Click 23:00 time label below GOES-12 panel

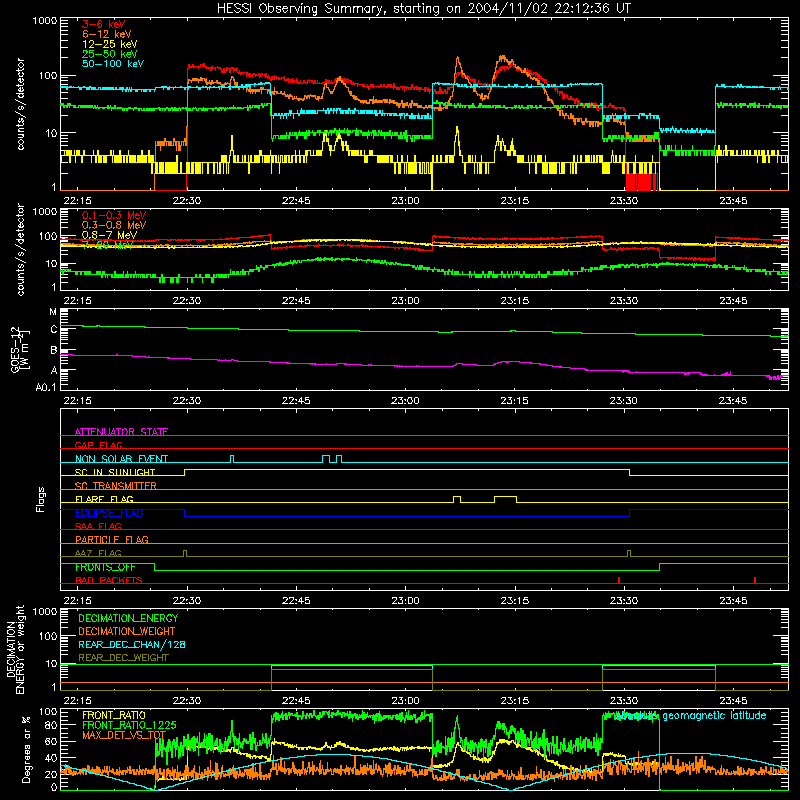(405, 401)
